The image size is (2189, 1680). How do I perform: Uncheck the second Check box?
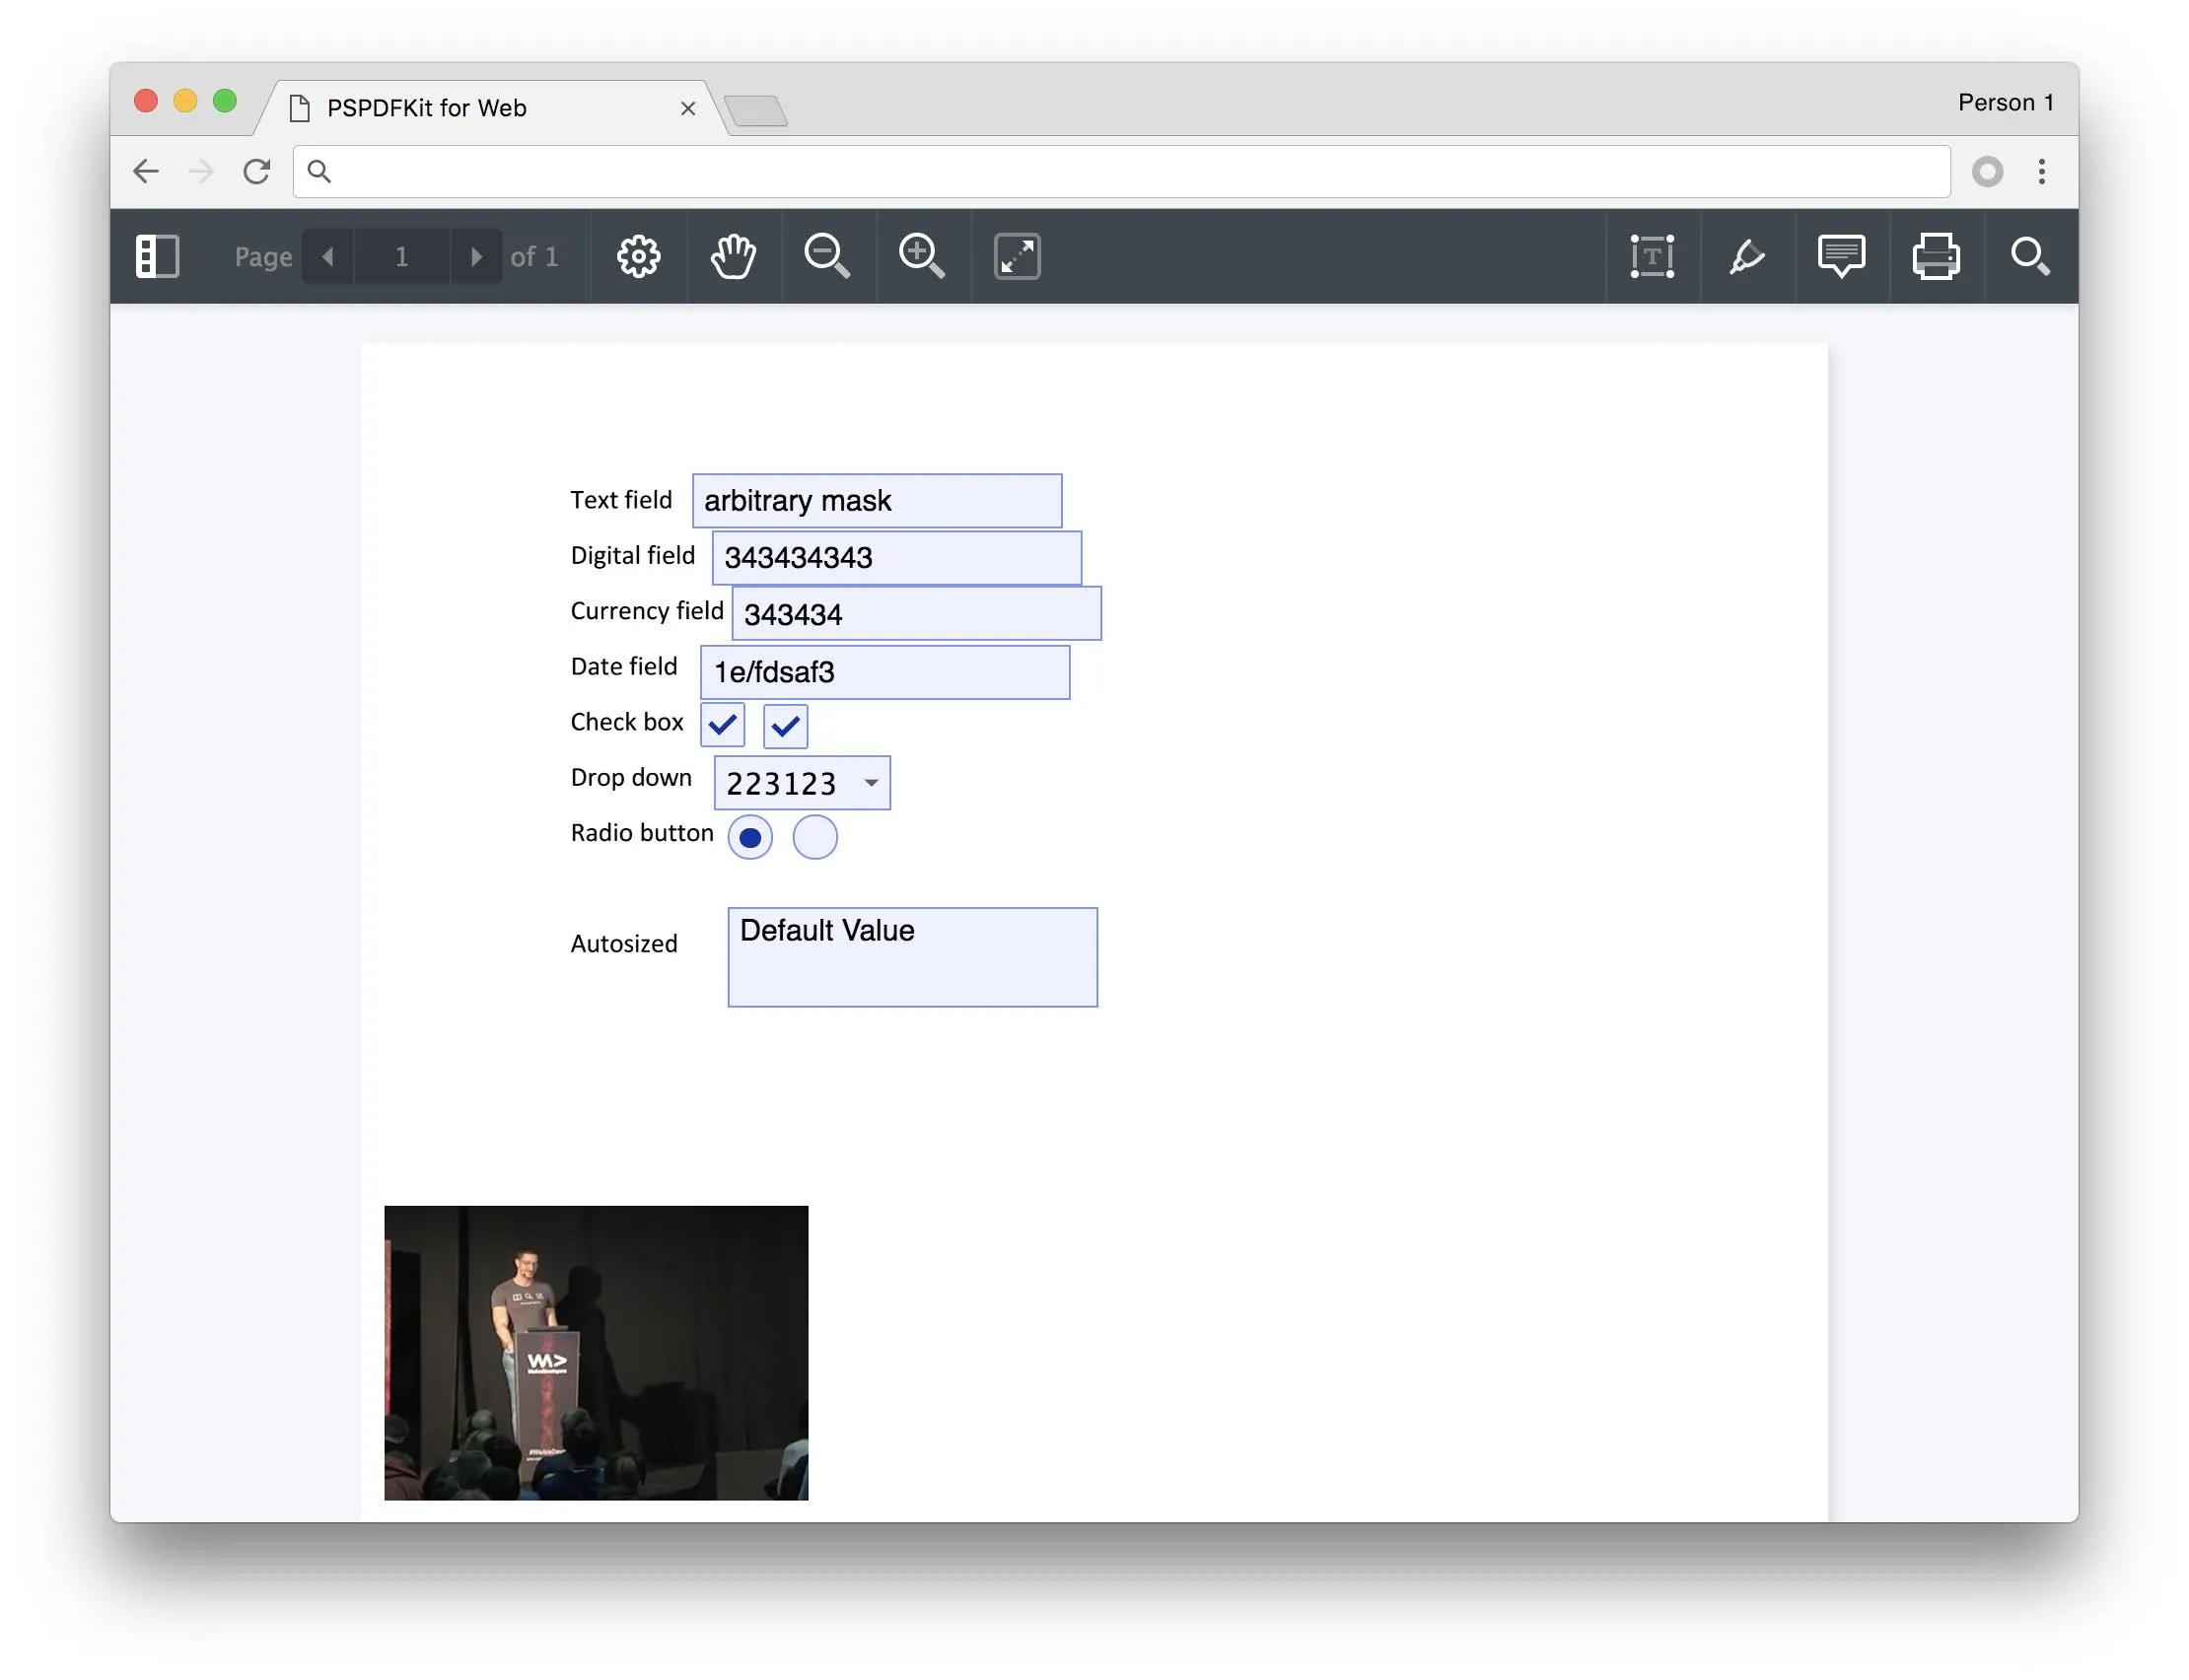(x=785, y=725)
